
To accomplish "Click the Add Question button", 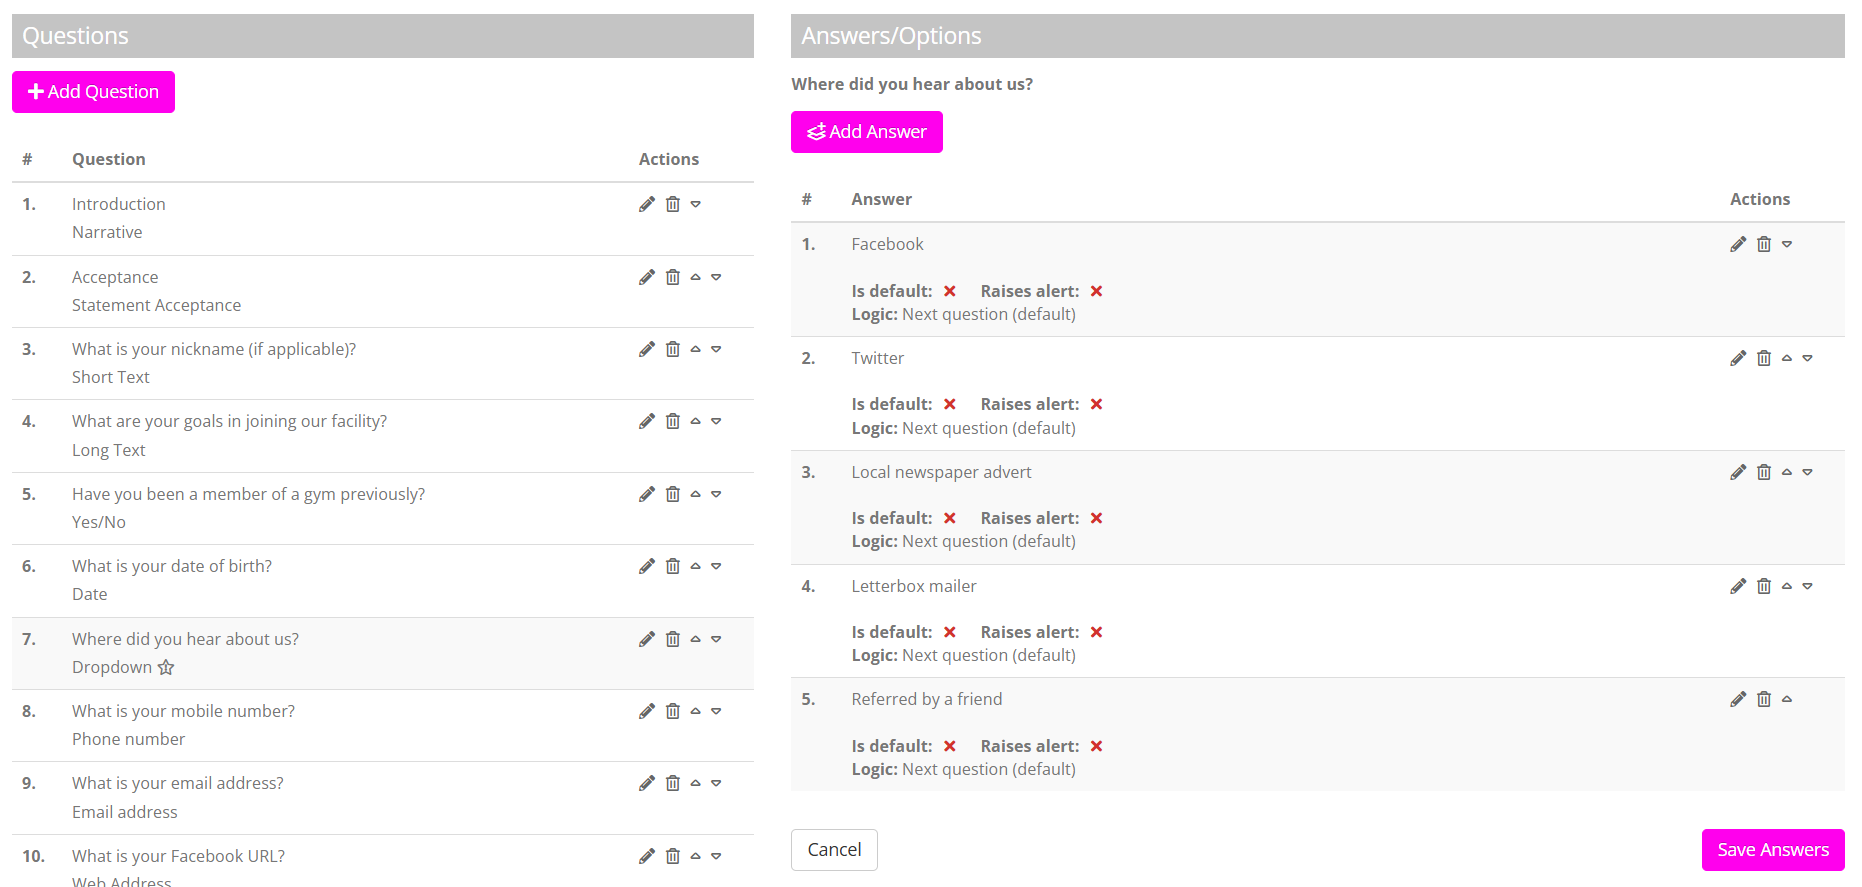I will (93, 92).
